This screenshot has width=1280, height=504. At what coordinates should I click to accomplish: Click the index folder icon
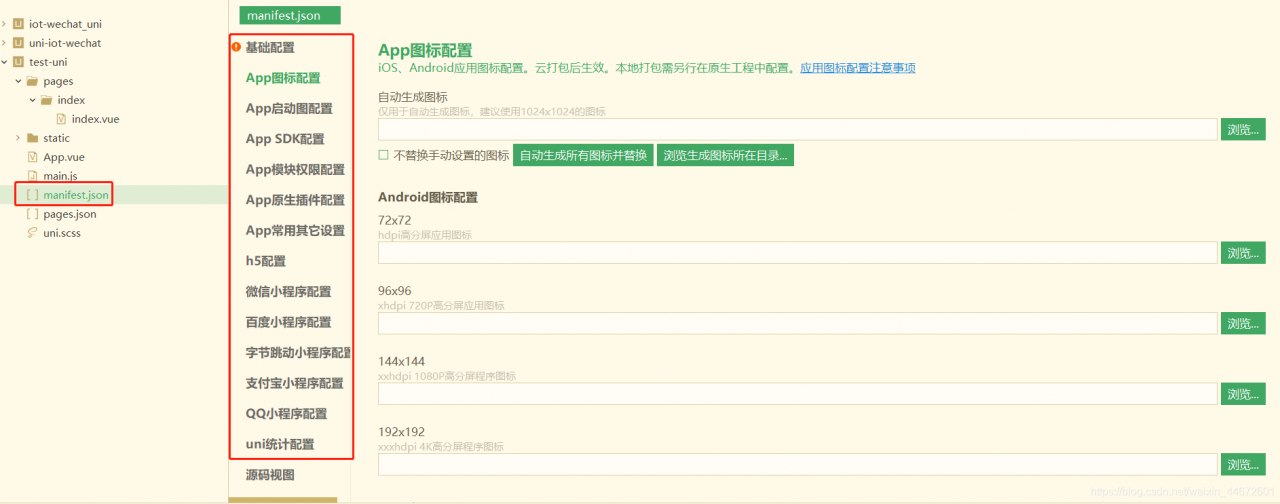pyautogui.click(x=47, y=100)
